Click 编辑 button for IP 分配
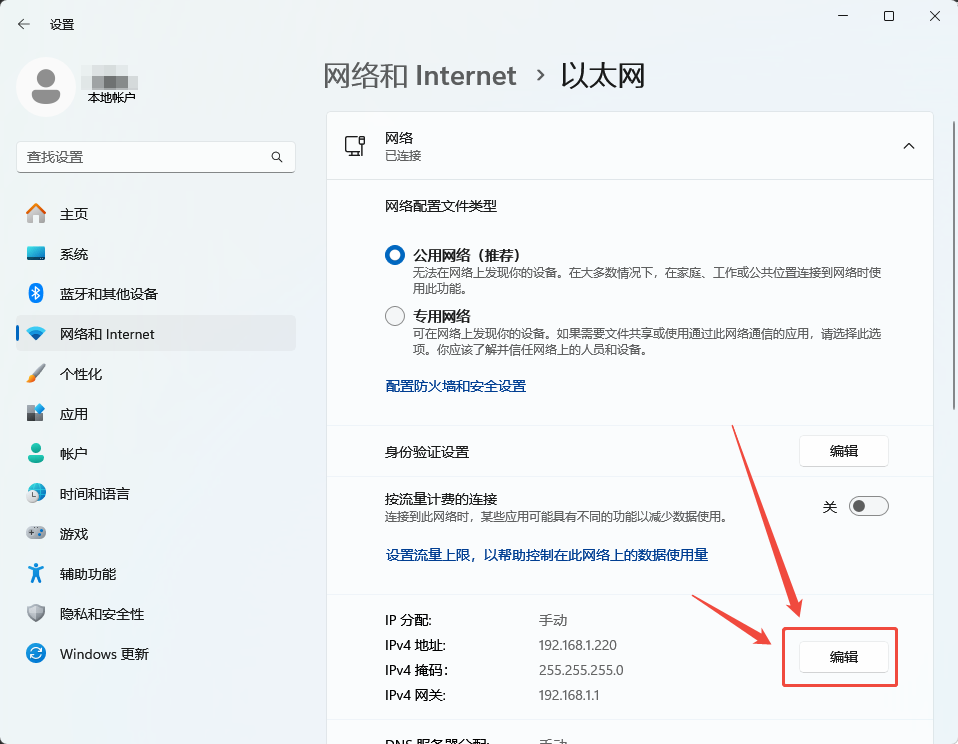The height and width of the screenshot is (744, 958). [844, 657]
